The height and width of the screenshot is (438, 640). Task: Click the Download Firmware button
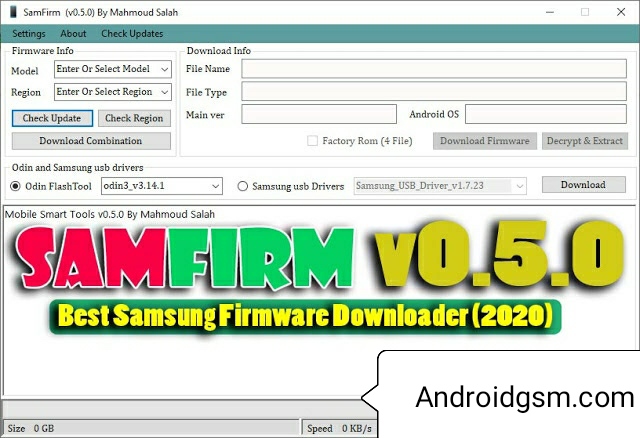485,141
